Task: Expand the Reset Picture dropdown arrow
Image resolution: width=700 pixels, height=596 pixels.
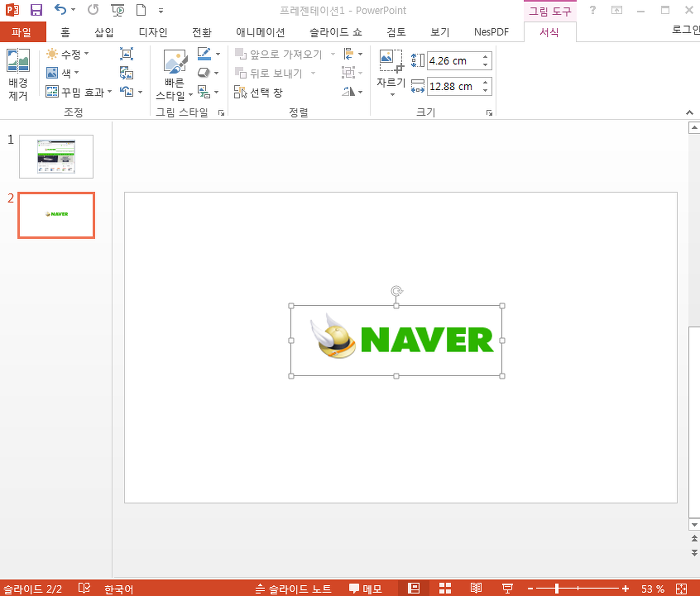Action: point(140,92)
